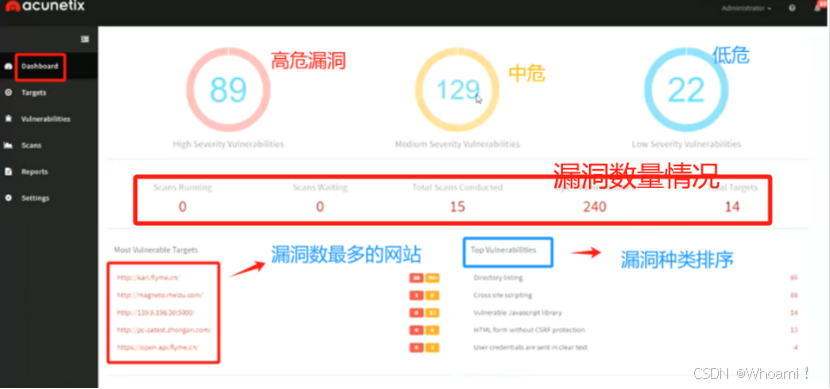Viewport: 830px width, 389px height.
Task: Click Total Scans Conducted value 15
Action: tap(457, 206)
